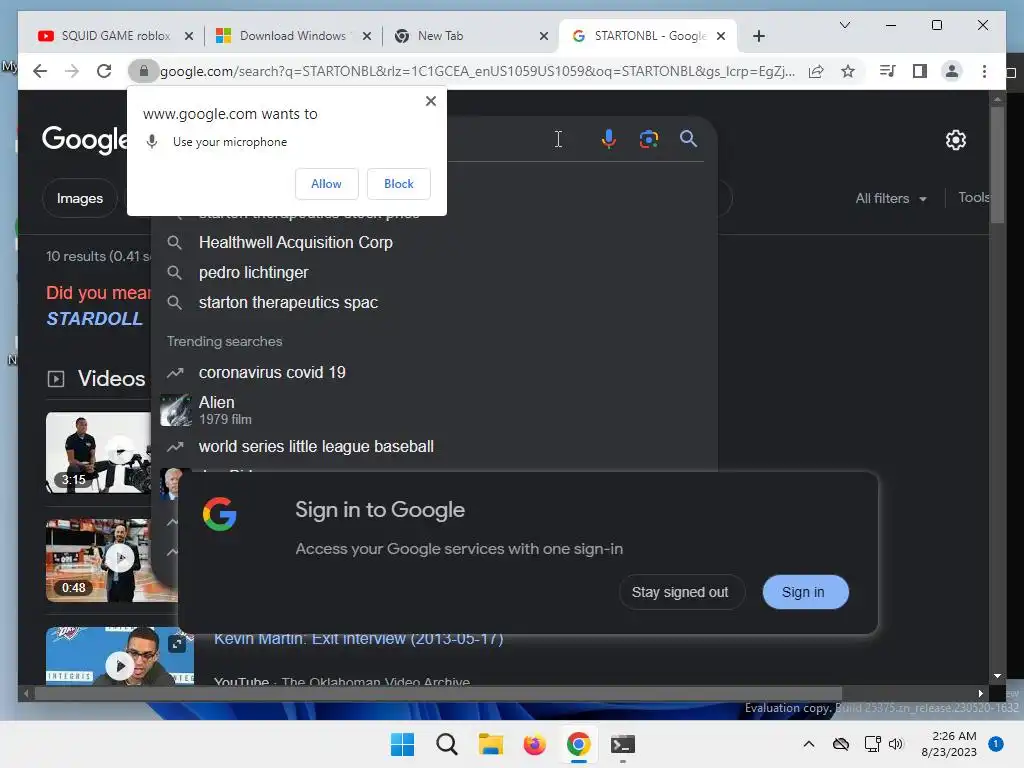Select pedro lichtinger suggestion
The height and width of the screenshot is (768, 1024).
[x=434, y=272]
